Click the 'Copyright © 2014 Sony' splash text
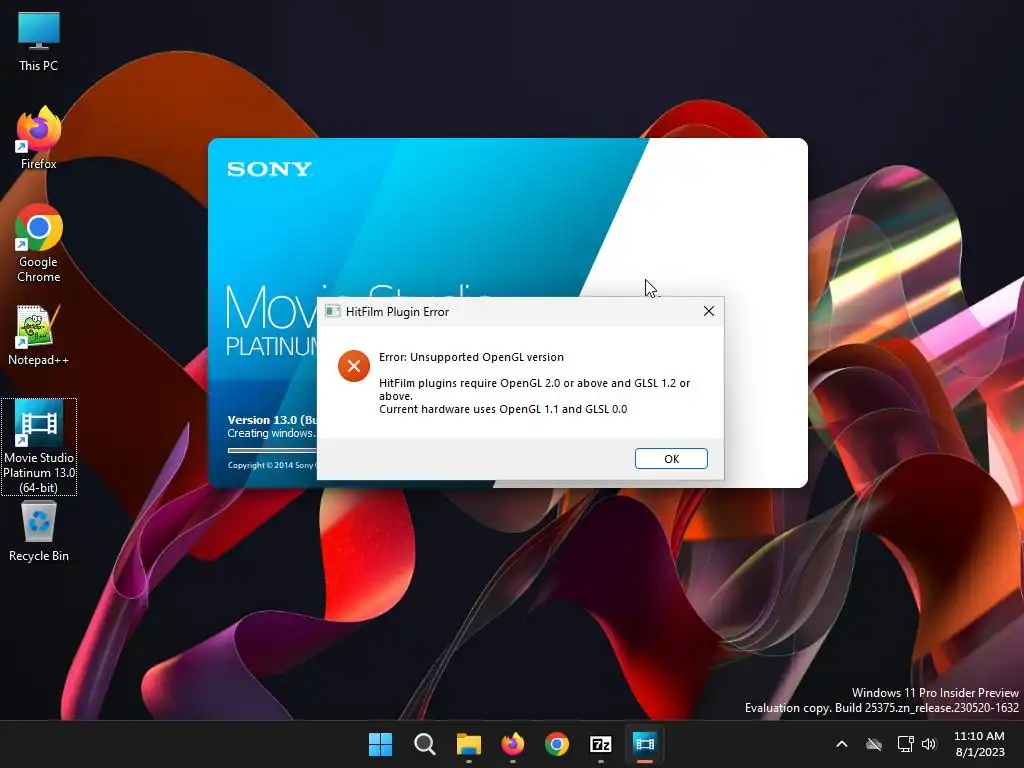This screenshot has width=1024, height=768. pos(272,466)
